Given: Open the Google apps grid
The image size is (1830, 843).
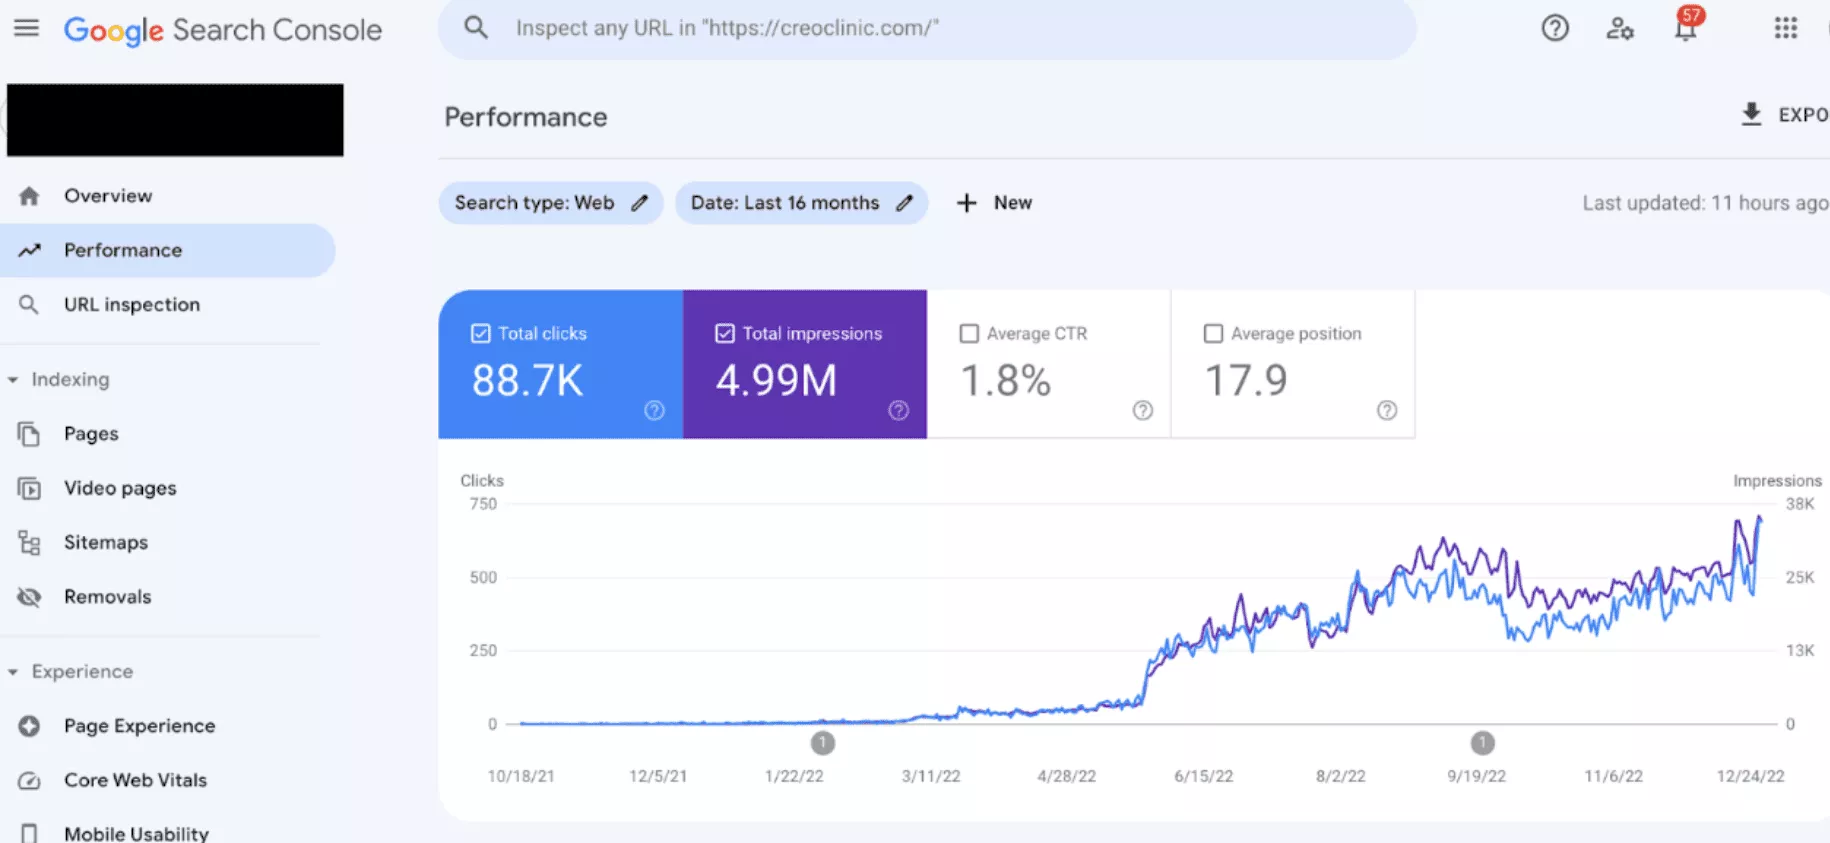Looking at the screenshot, I should click(x=1786, y=28).
